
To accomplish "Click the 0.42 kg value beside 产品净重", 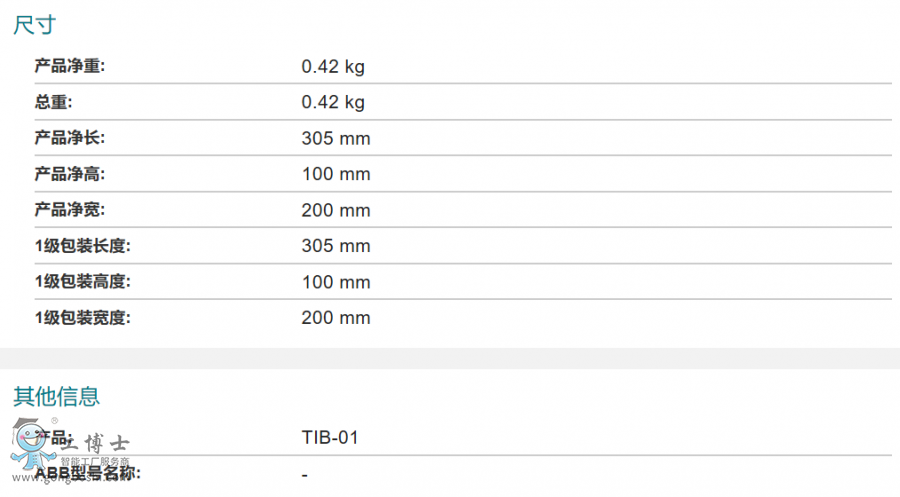I will 333,67.
